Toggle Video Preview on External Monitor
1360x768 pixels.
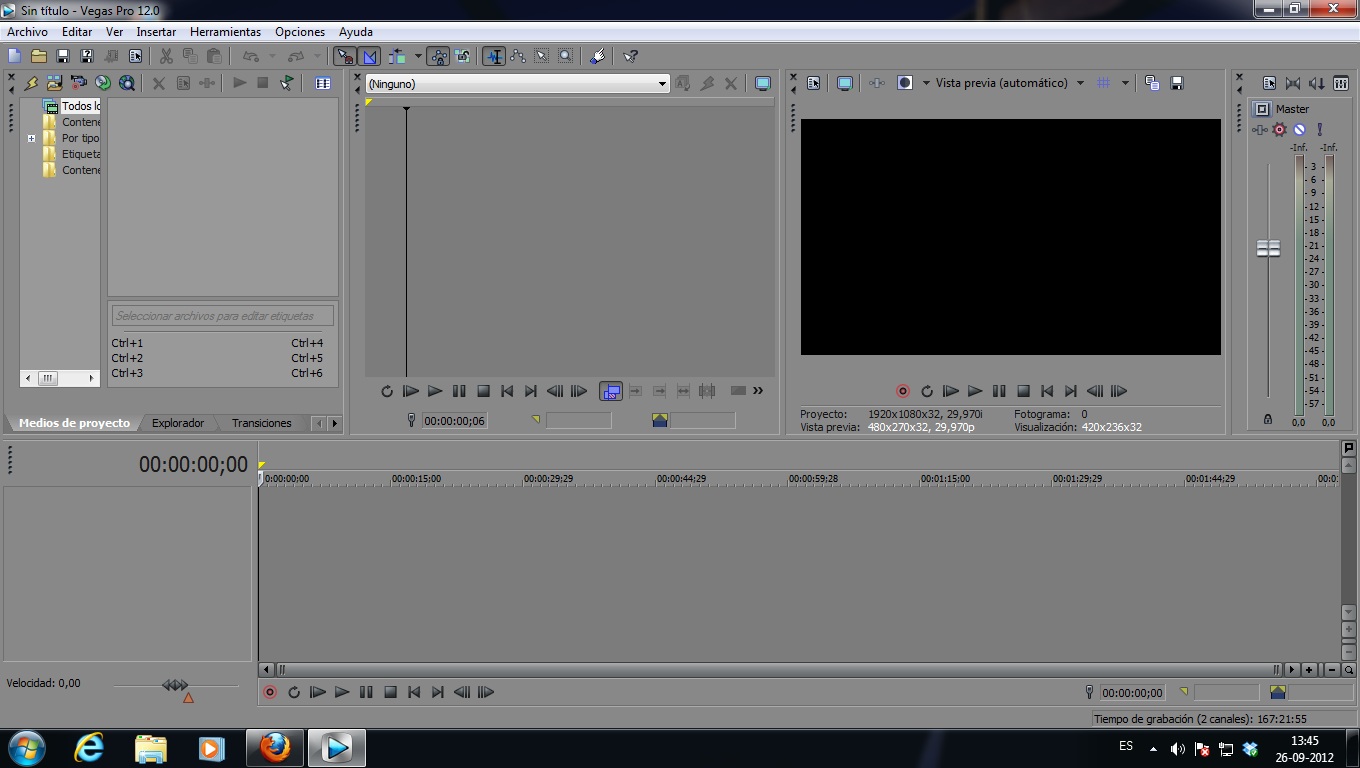click(845, 83)
